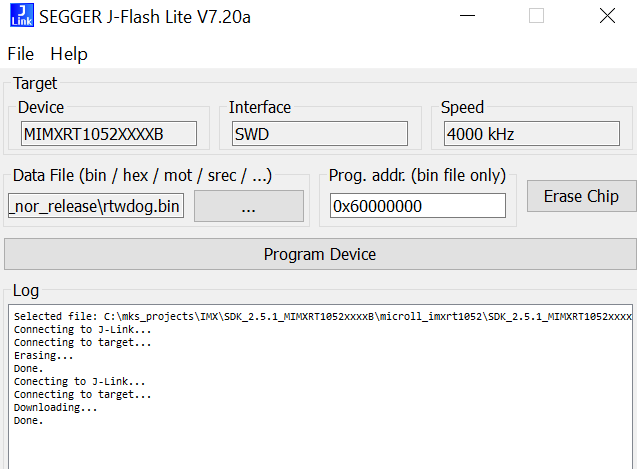This screenshot has width=637, height=469.
Task: Open the Help menu
Action: click(x=69, y=54)
